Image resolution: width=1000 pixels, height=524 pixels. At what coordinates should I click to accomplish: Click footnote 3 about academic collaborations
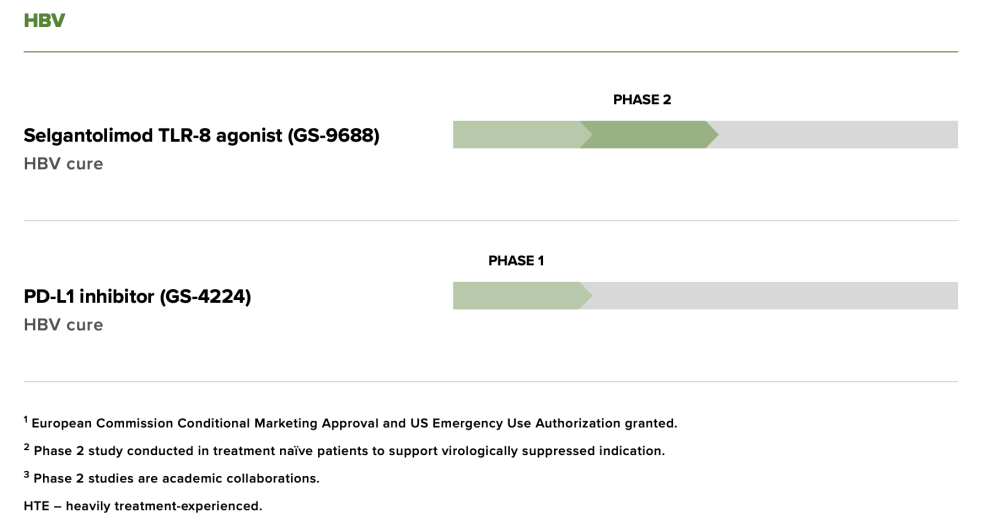[172, 477]
